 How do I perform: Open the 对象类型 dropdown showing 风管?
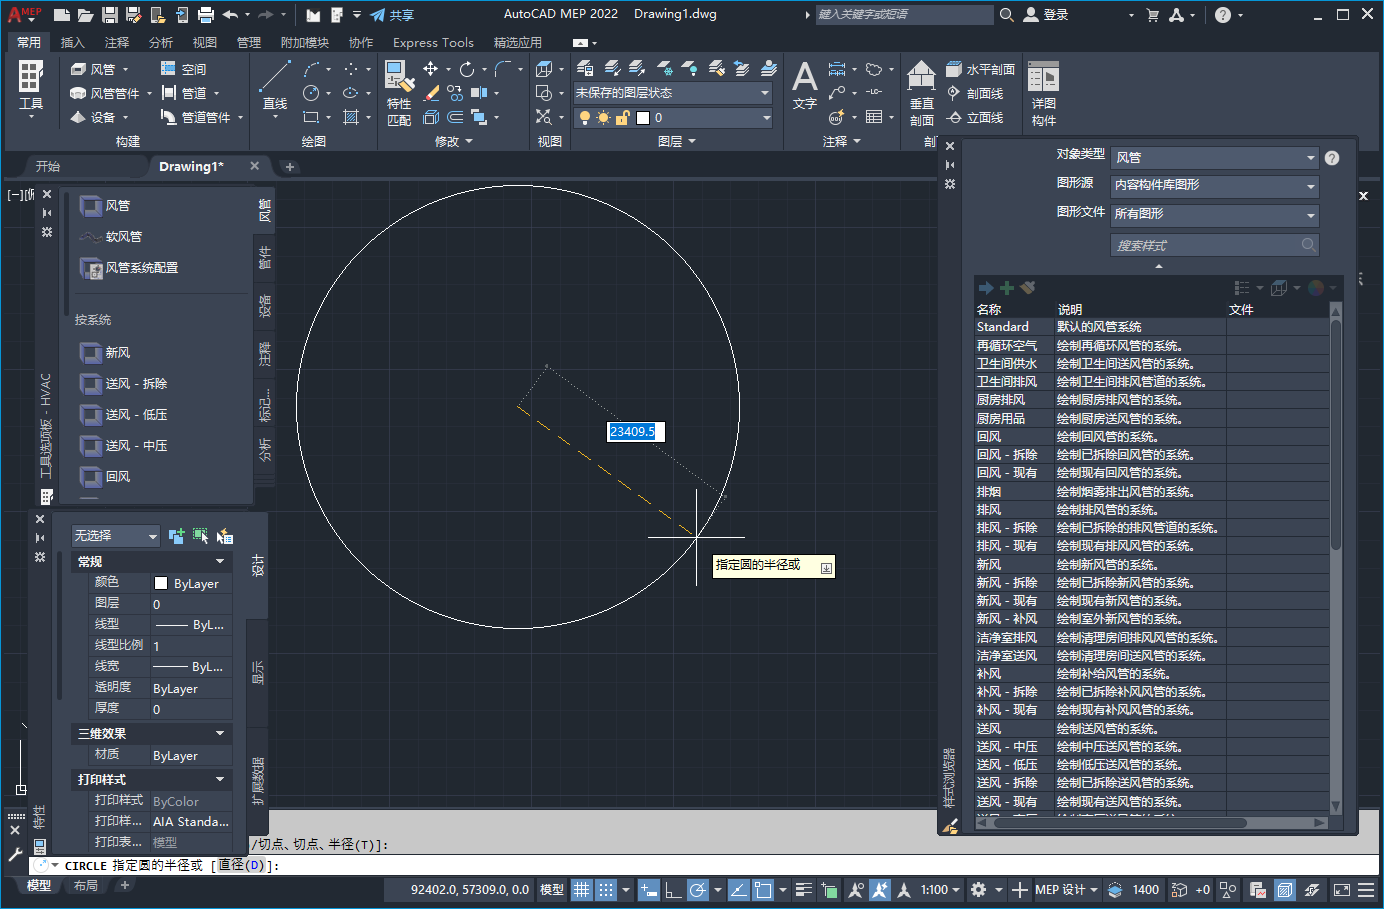[x=1214, y=157]
